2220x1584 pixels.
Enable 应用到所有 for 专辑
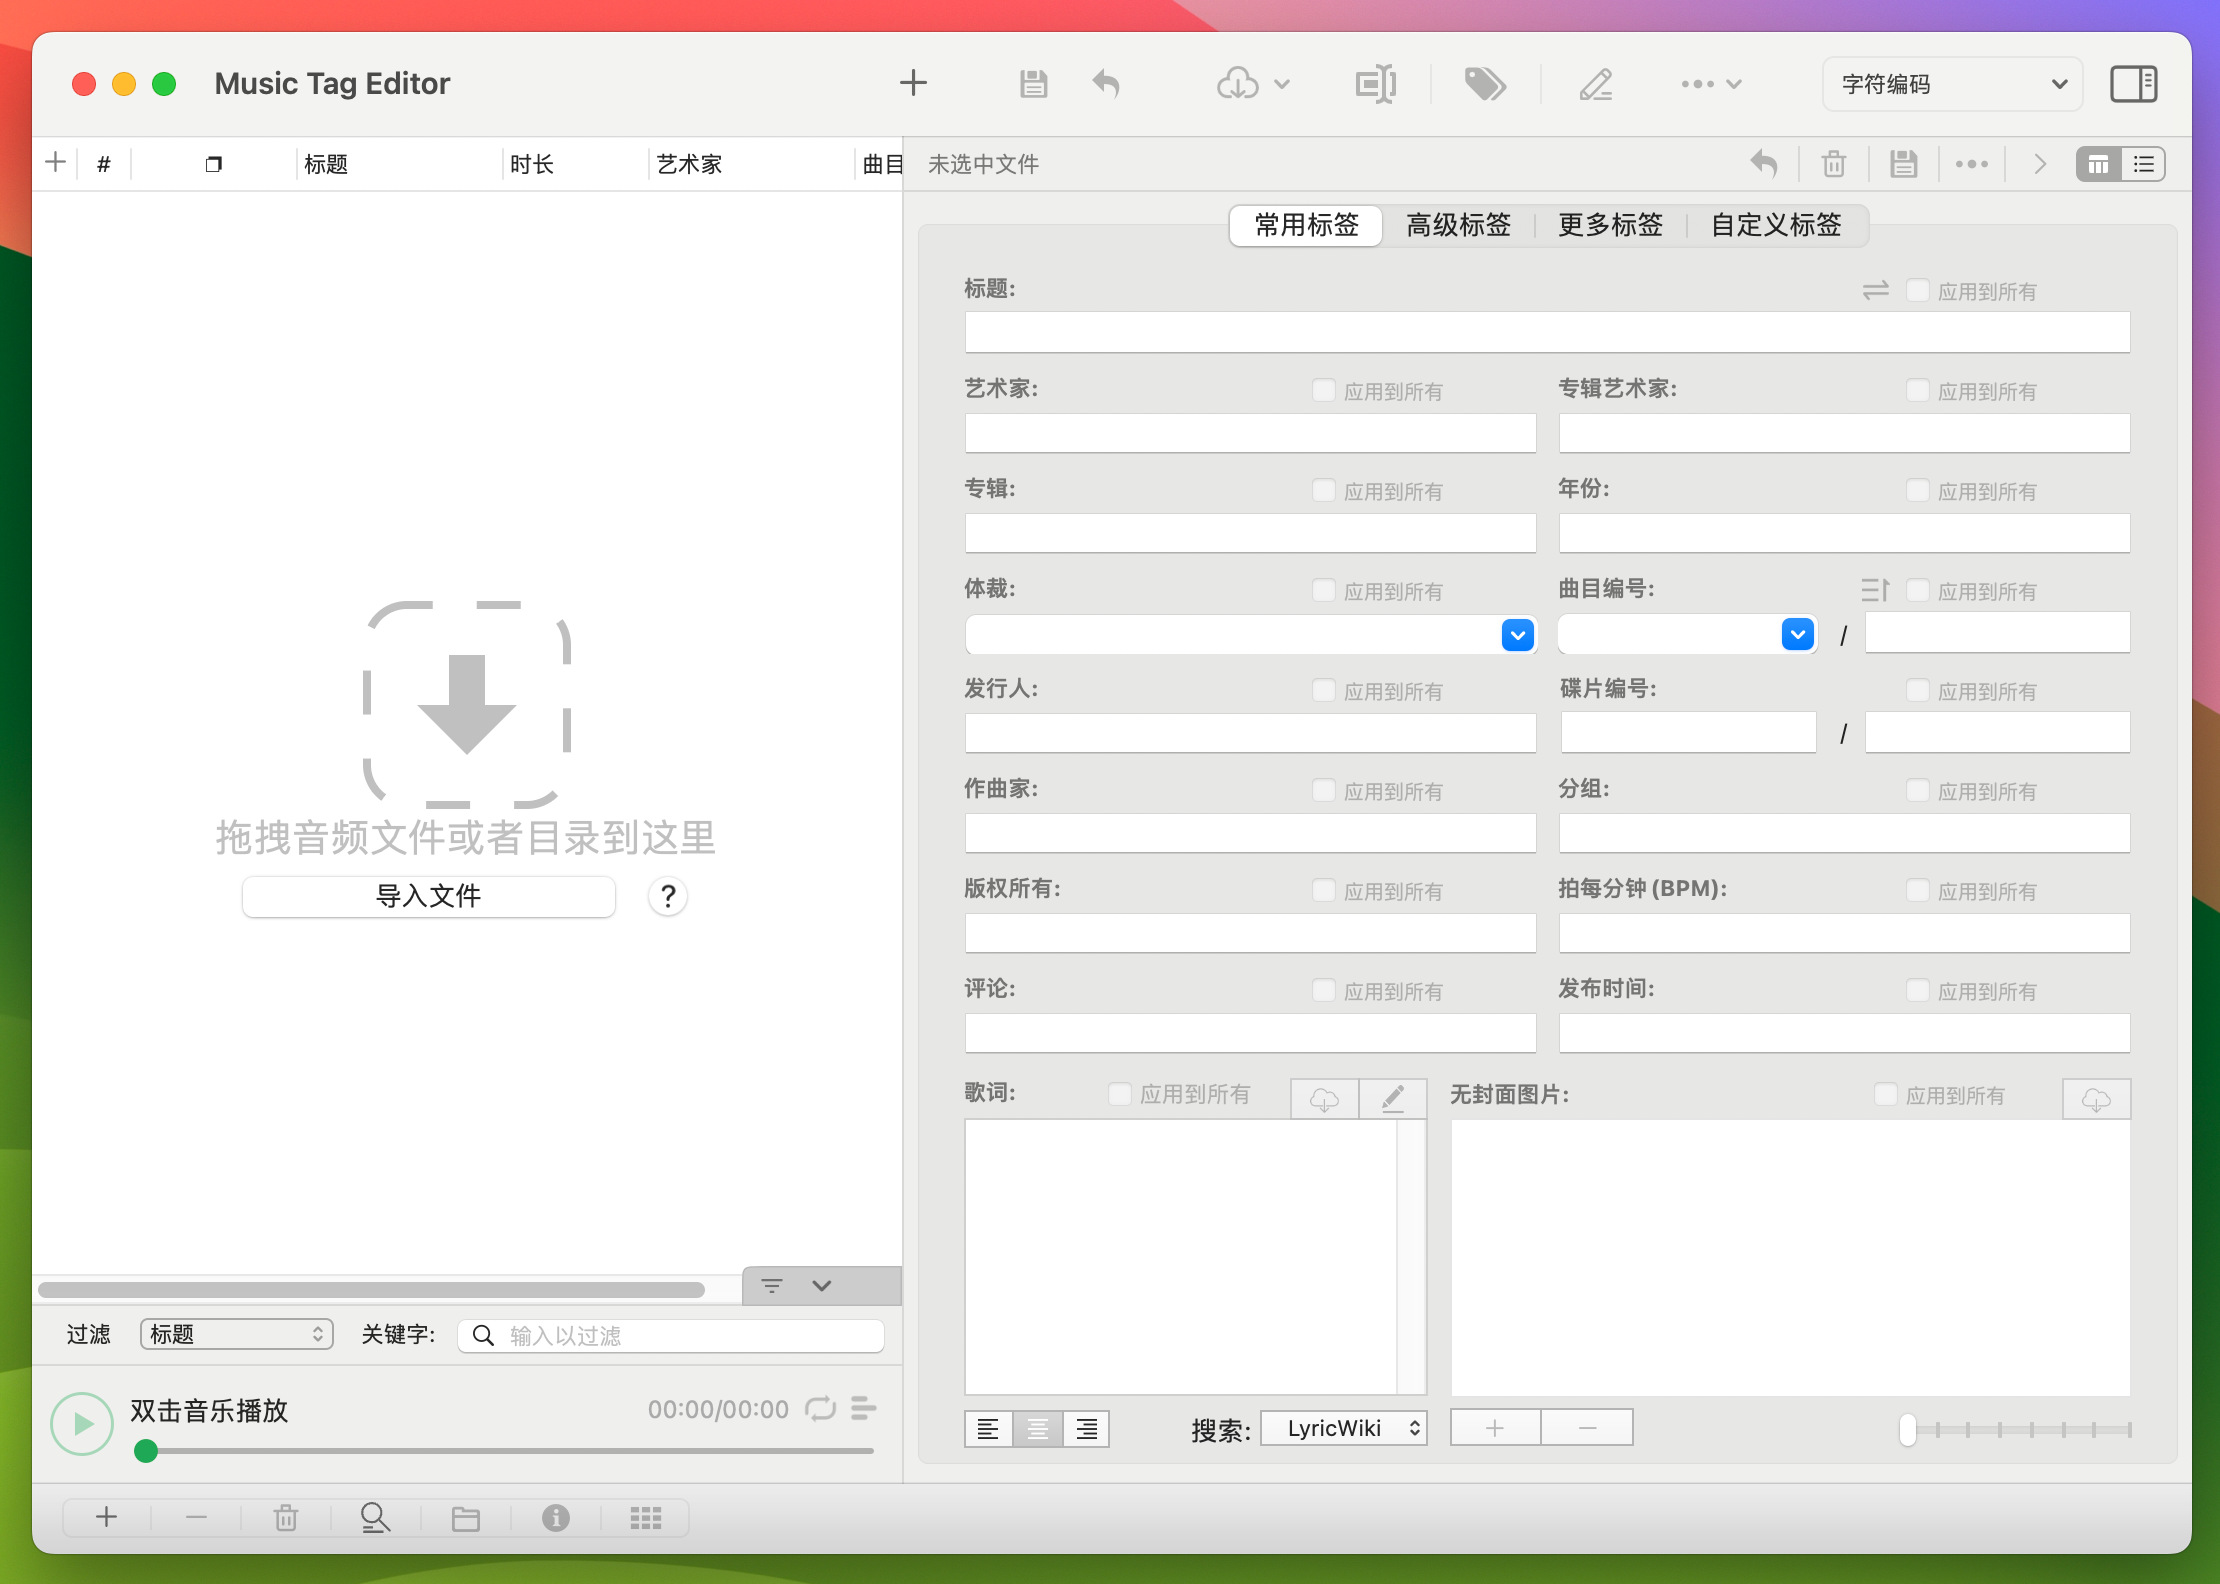[1323, 491]
